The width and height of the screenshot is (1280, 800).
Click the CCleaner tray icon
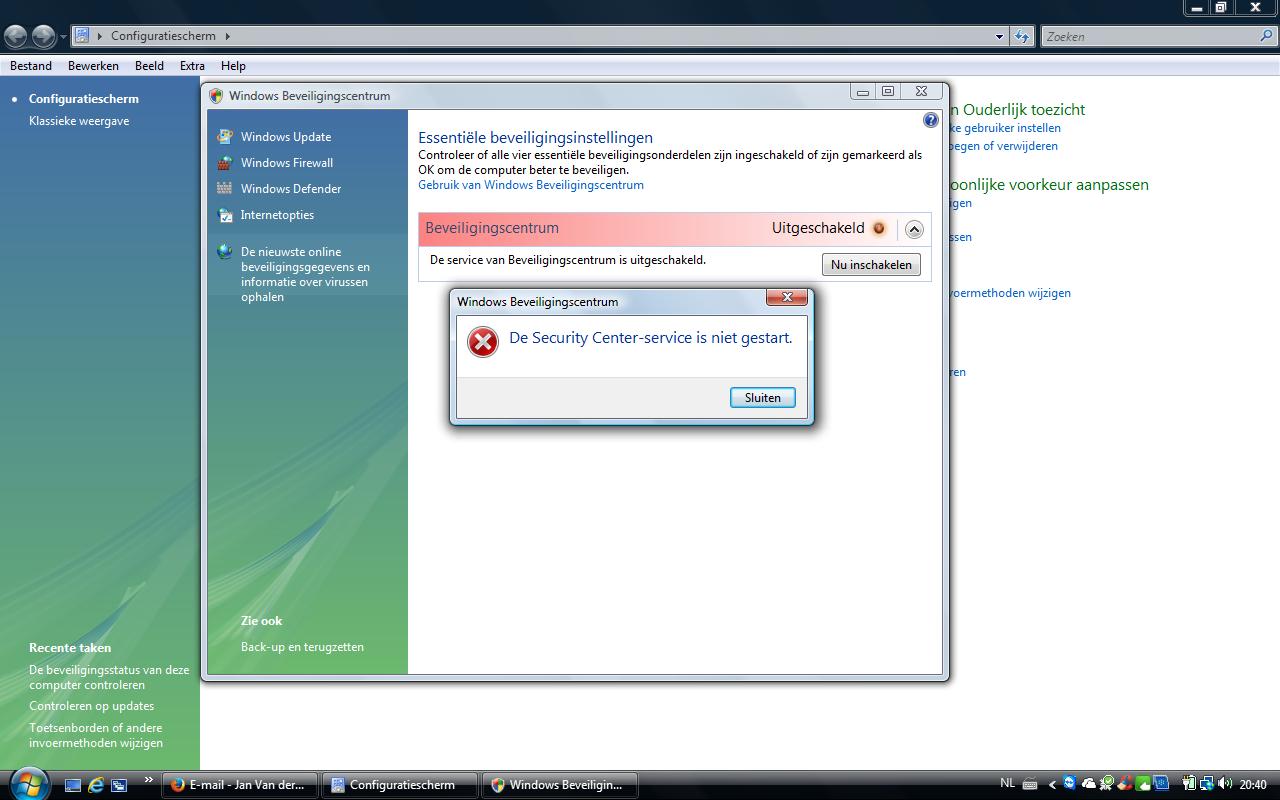click(x=1125, y=784)
